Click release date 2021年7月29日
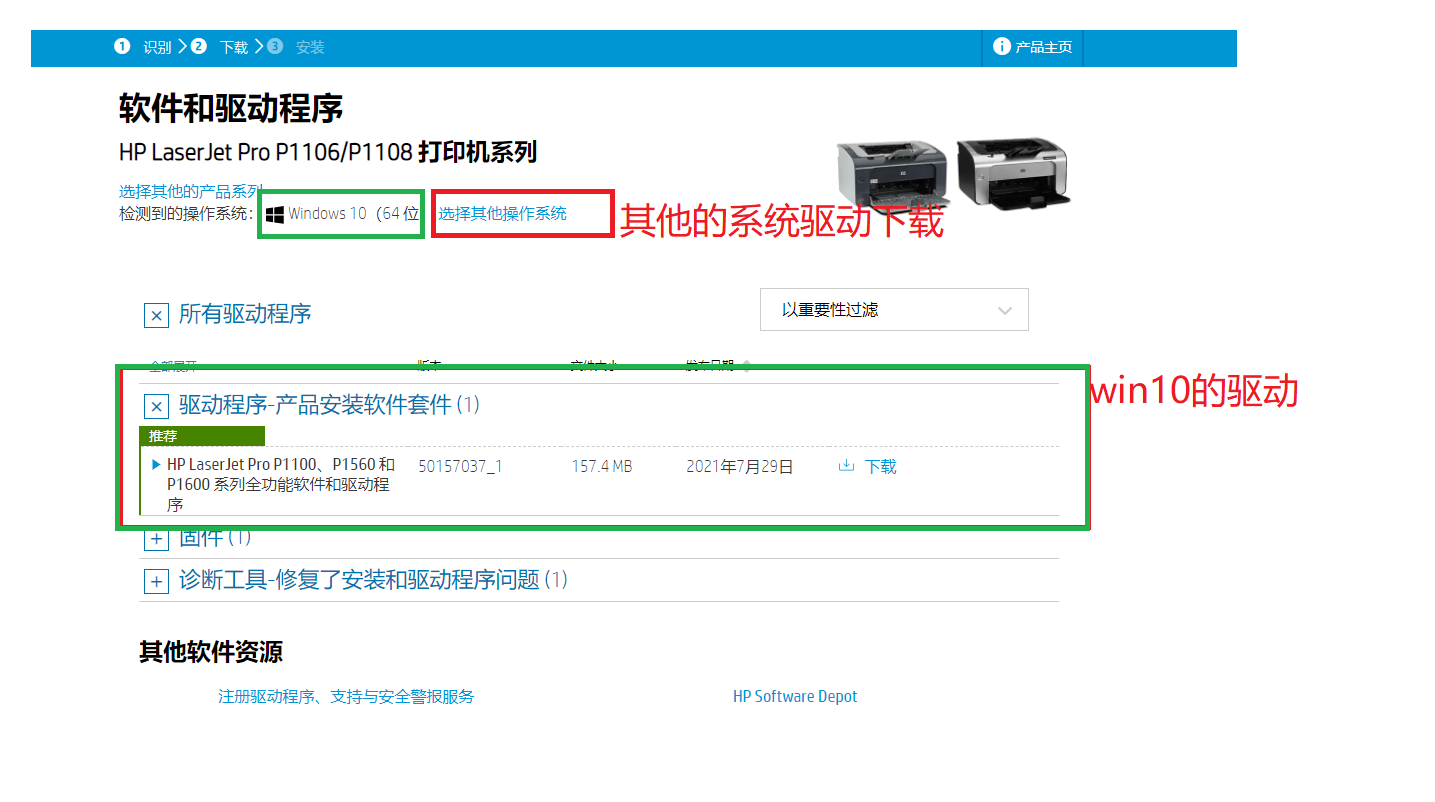The width and height of the screenshot is (1435, 802). coord(740,466)
